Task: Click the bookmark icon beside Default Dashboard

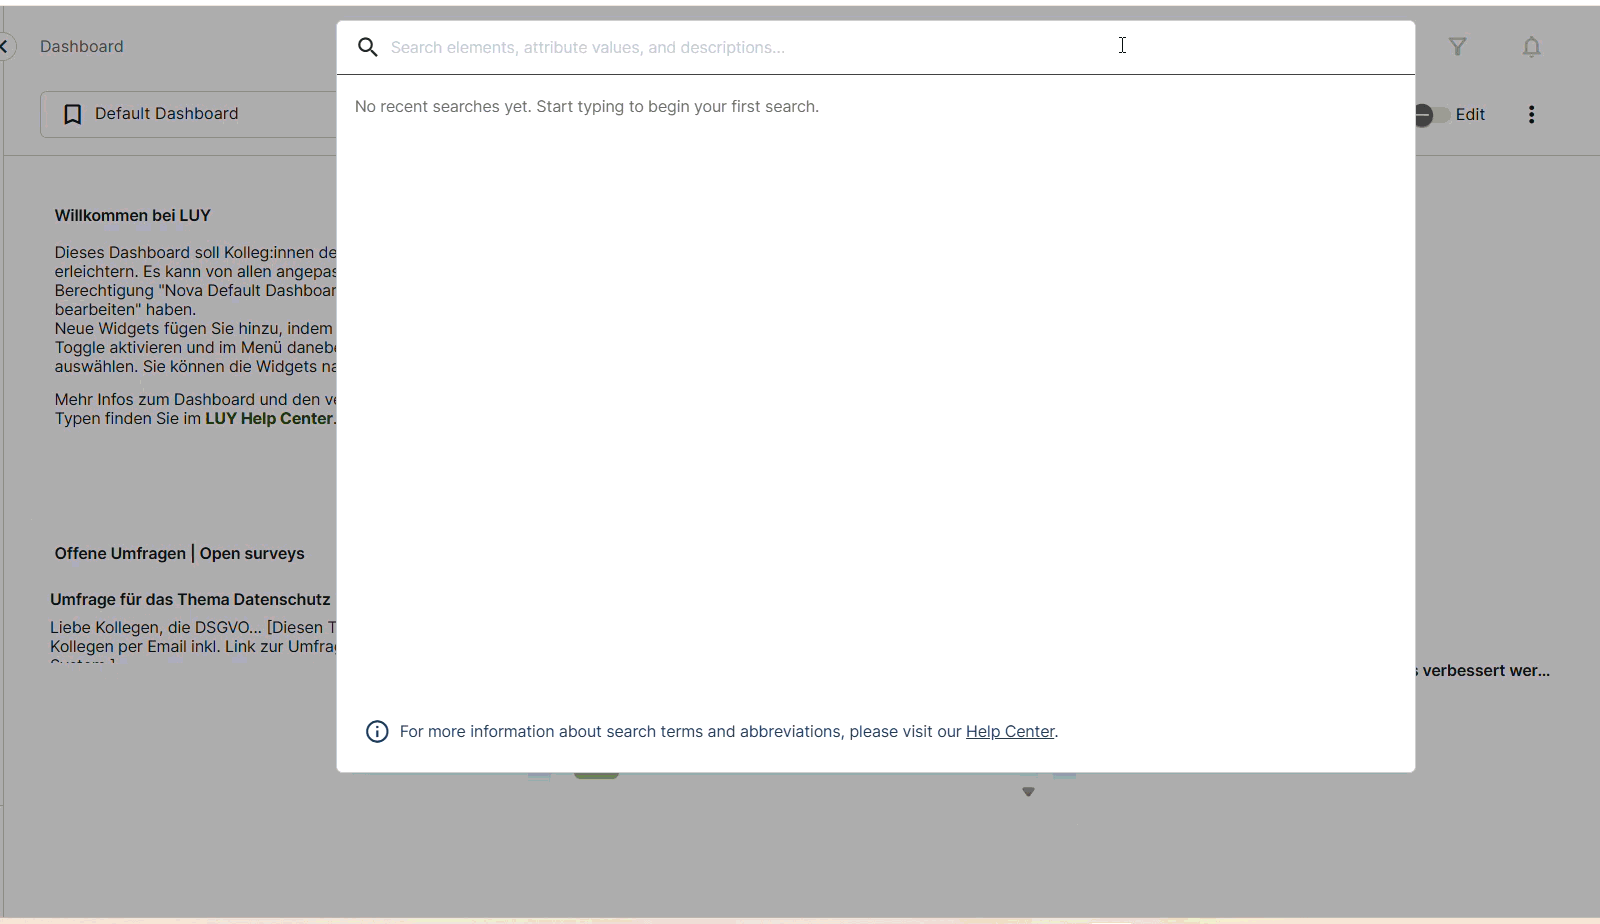Action: 72,113
